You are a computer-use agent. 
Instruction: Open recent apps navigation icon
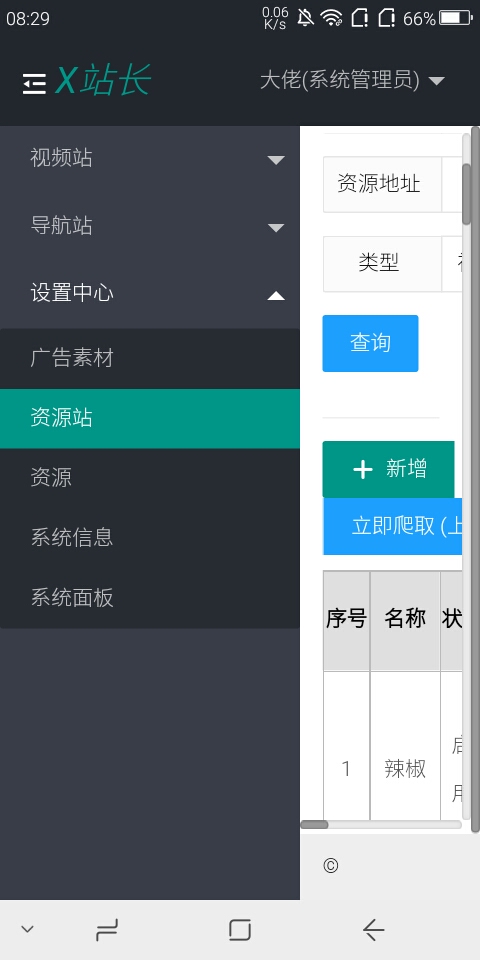[107, 931]
